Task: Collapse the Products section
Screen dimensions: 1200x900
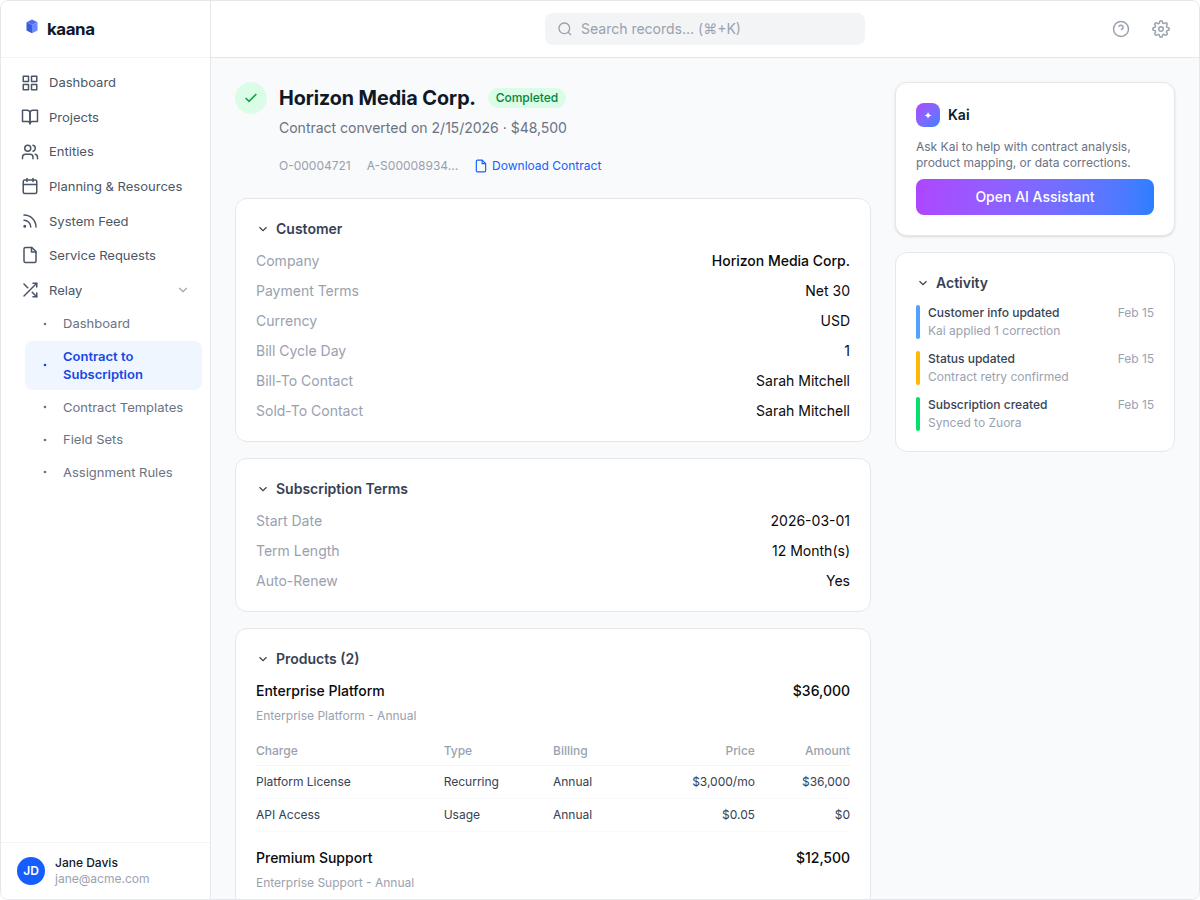Action: [x=262, y=659]
